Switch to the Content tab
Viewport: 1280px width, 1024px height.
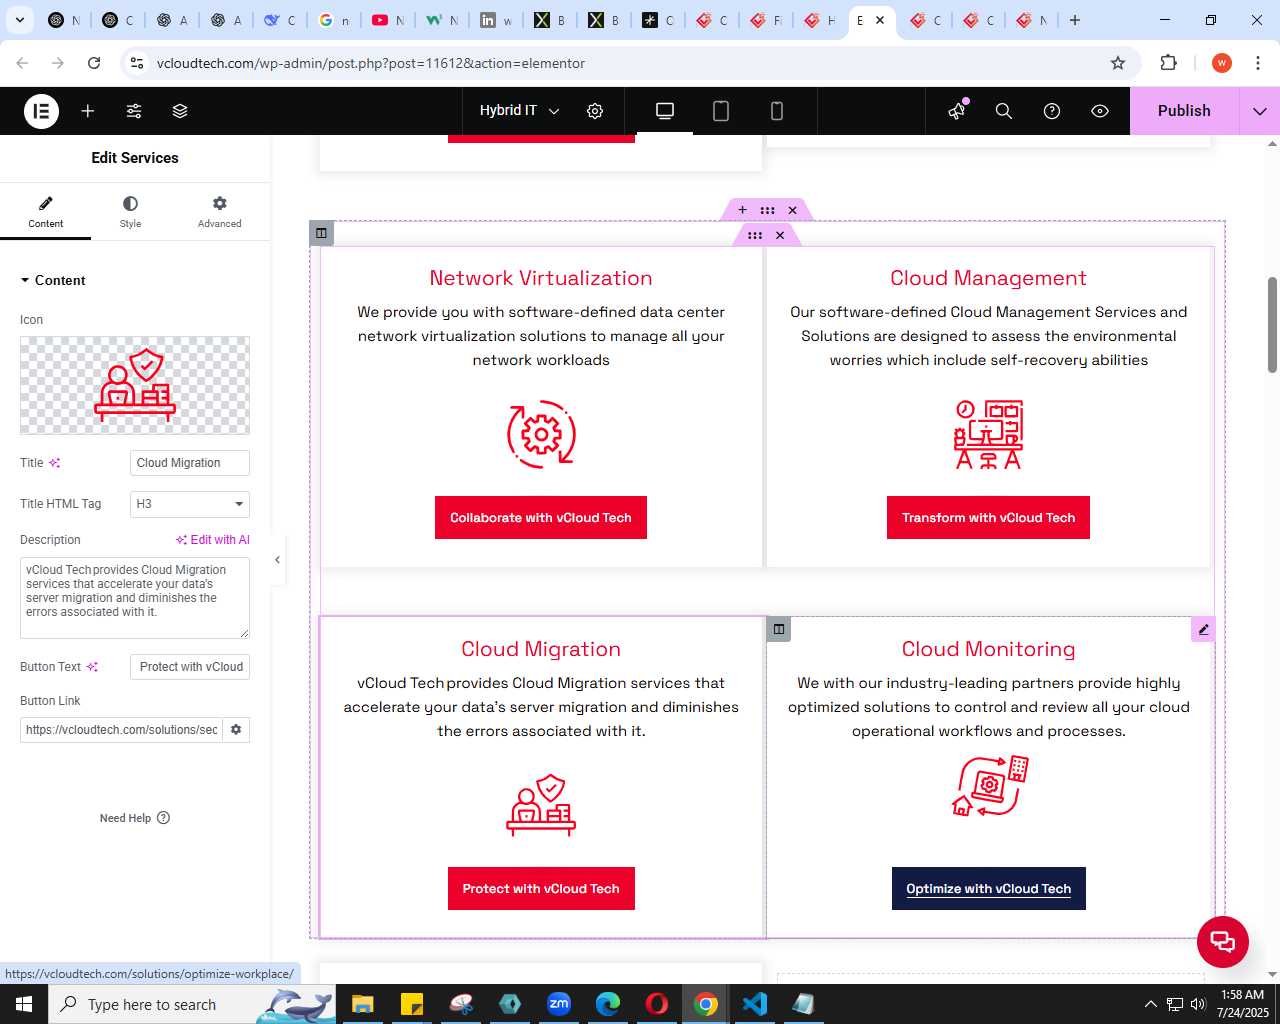click(x=46, y=212)
